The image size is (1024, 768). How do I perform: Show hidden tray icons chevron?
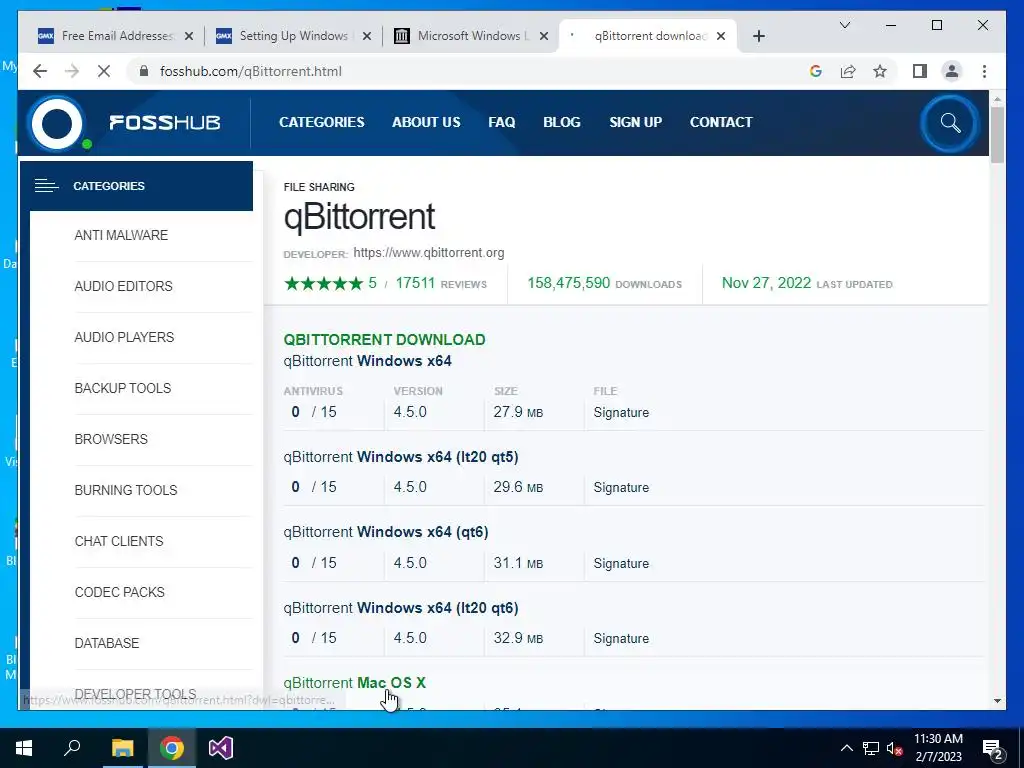846,748
